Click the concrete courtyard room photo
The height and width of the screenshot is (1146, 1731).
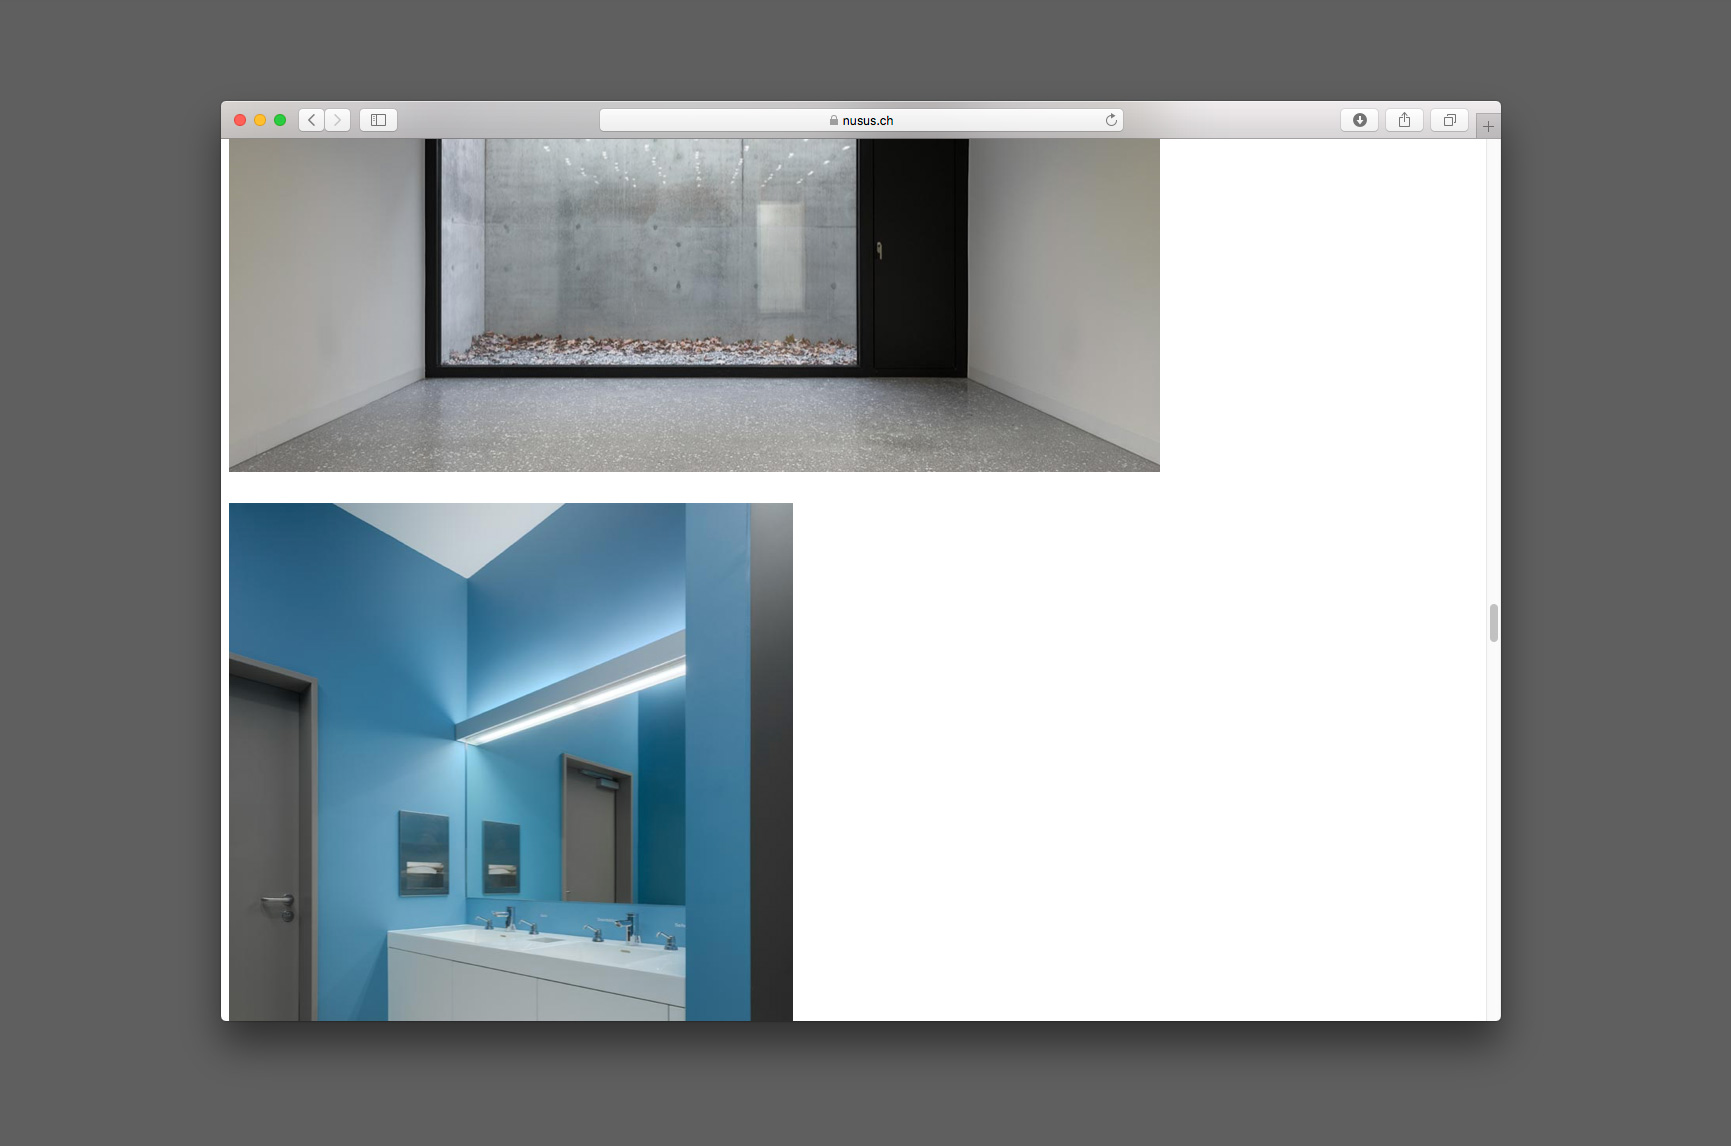(x=694, y=305)
